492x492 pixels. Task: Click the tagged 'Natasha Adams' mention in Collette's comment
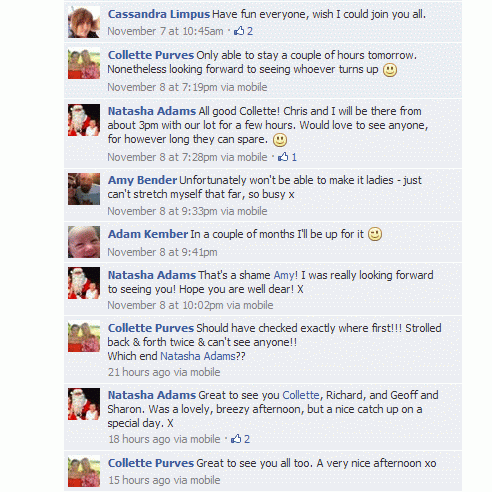pyautogui.click(x=198, y=356)
